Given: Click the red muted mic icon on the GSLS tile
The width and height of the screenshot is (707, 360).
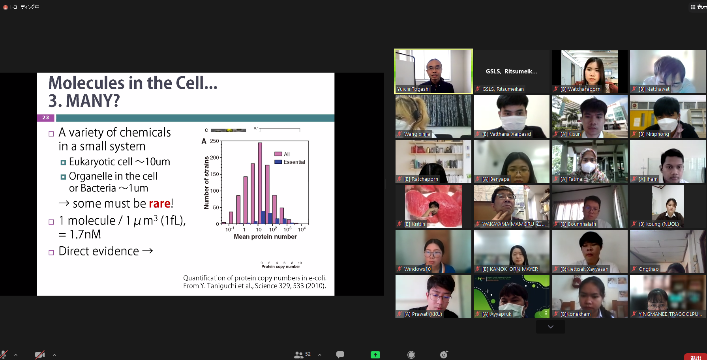Looking at the screenshot, I should tap(478, 89).
